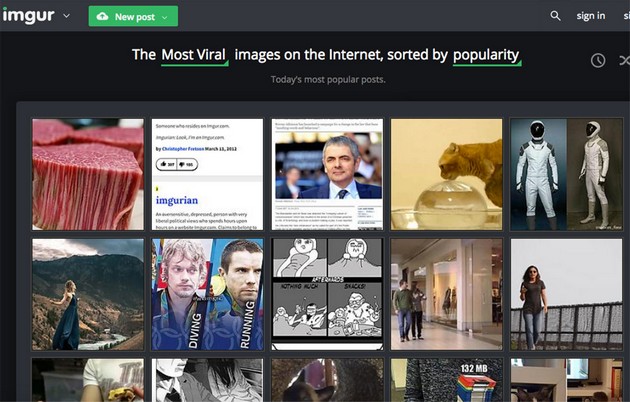630x402 pixels.
Task: Click the cloud upload icon
Action: [102, 16]
